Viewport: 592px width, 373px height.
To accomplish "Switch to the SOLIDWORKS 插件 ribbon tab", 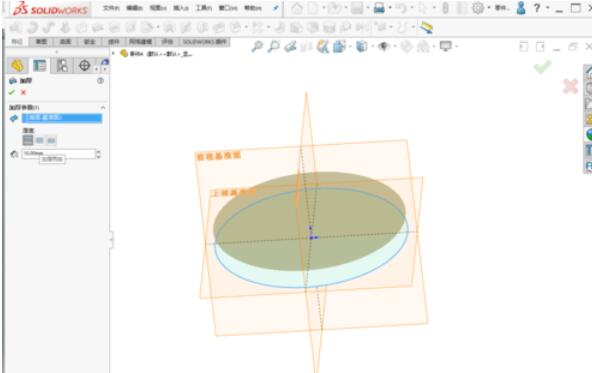I will click(204, 42).
